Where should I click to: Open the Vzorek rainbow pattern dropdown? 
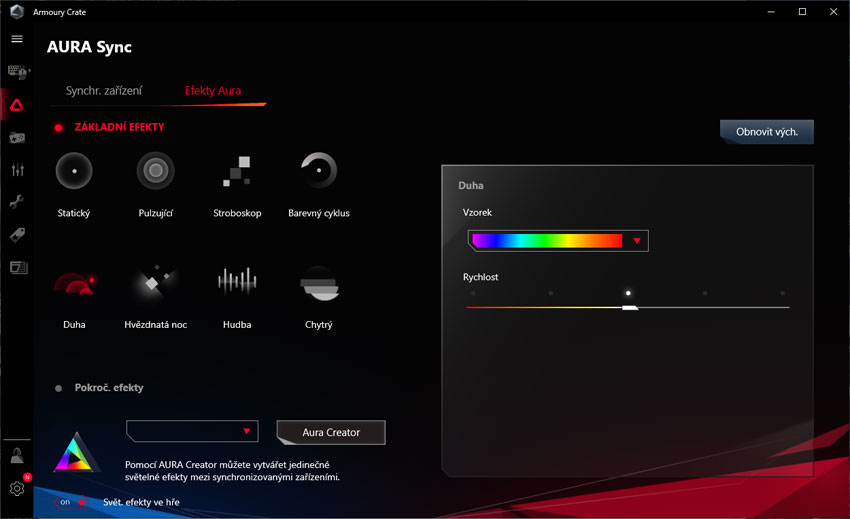click(x=558, y=241)
